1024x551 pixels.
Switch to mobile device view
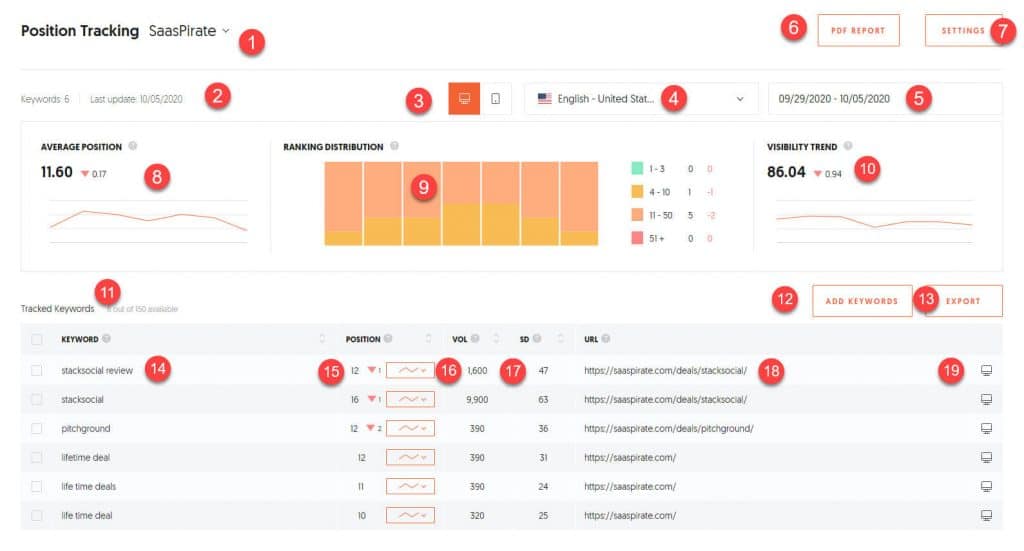pos(496,99)
